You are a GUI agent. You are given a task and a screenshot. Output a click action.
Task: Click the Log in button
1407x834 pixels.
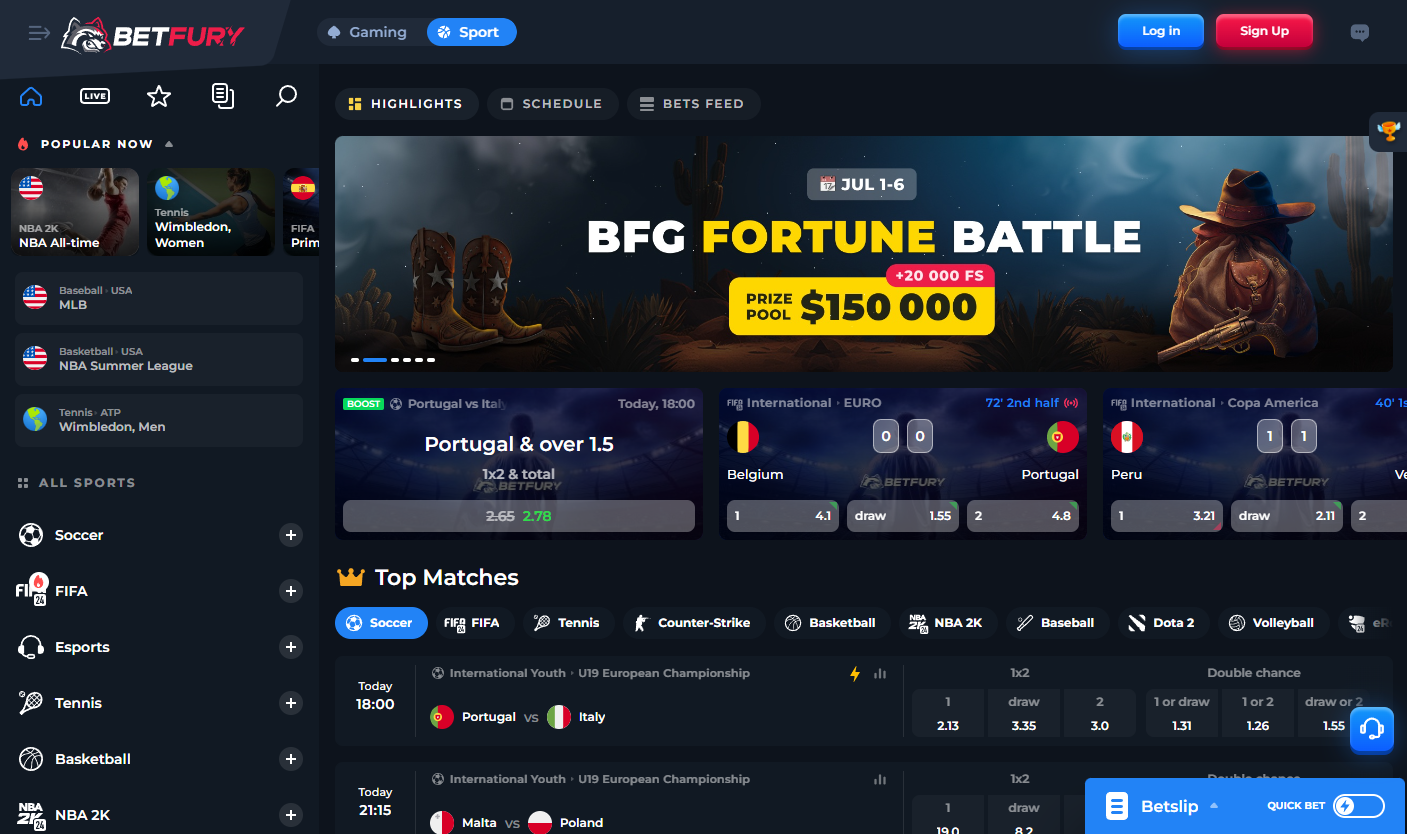click(x=1161, y=31)
